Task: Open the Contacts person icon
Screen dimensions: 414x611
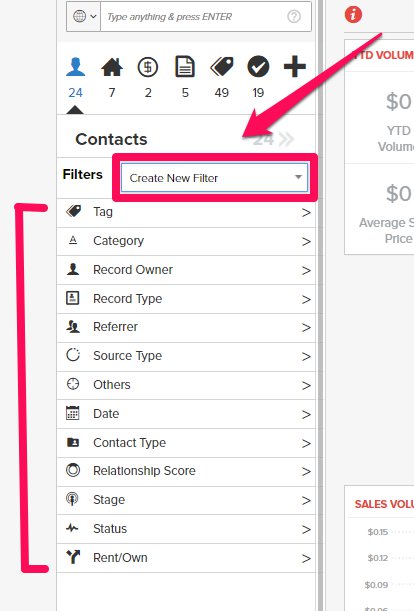Action: coord(75,67)
